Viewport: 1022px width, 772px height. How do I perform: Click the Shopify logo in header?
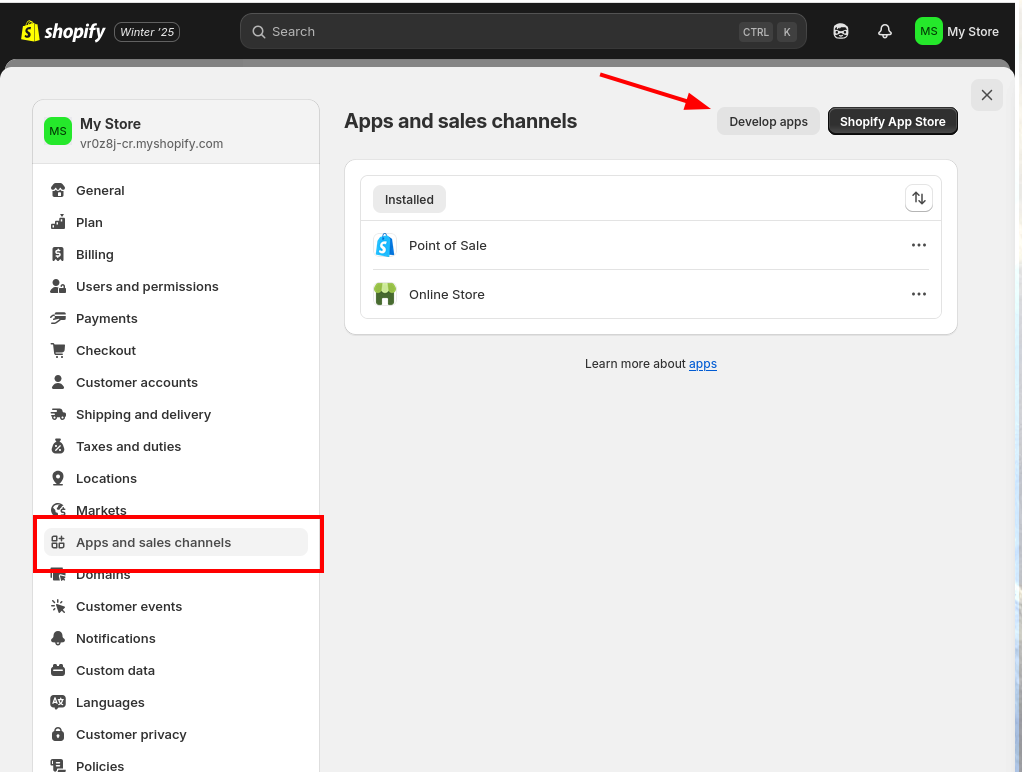tap(63, 31)
